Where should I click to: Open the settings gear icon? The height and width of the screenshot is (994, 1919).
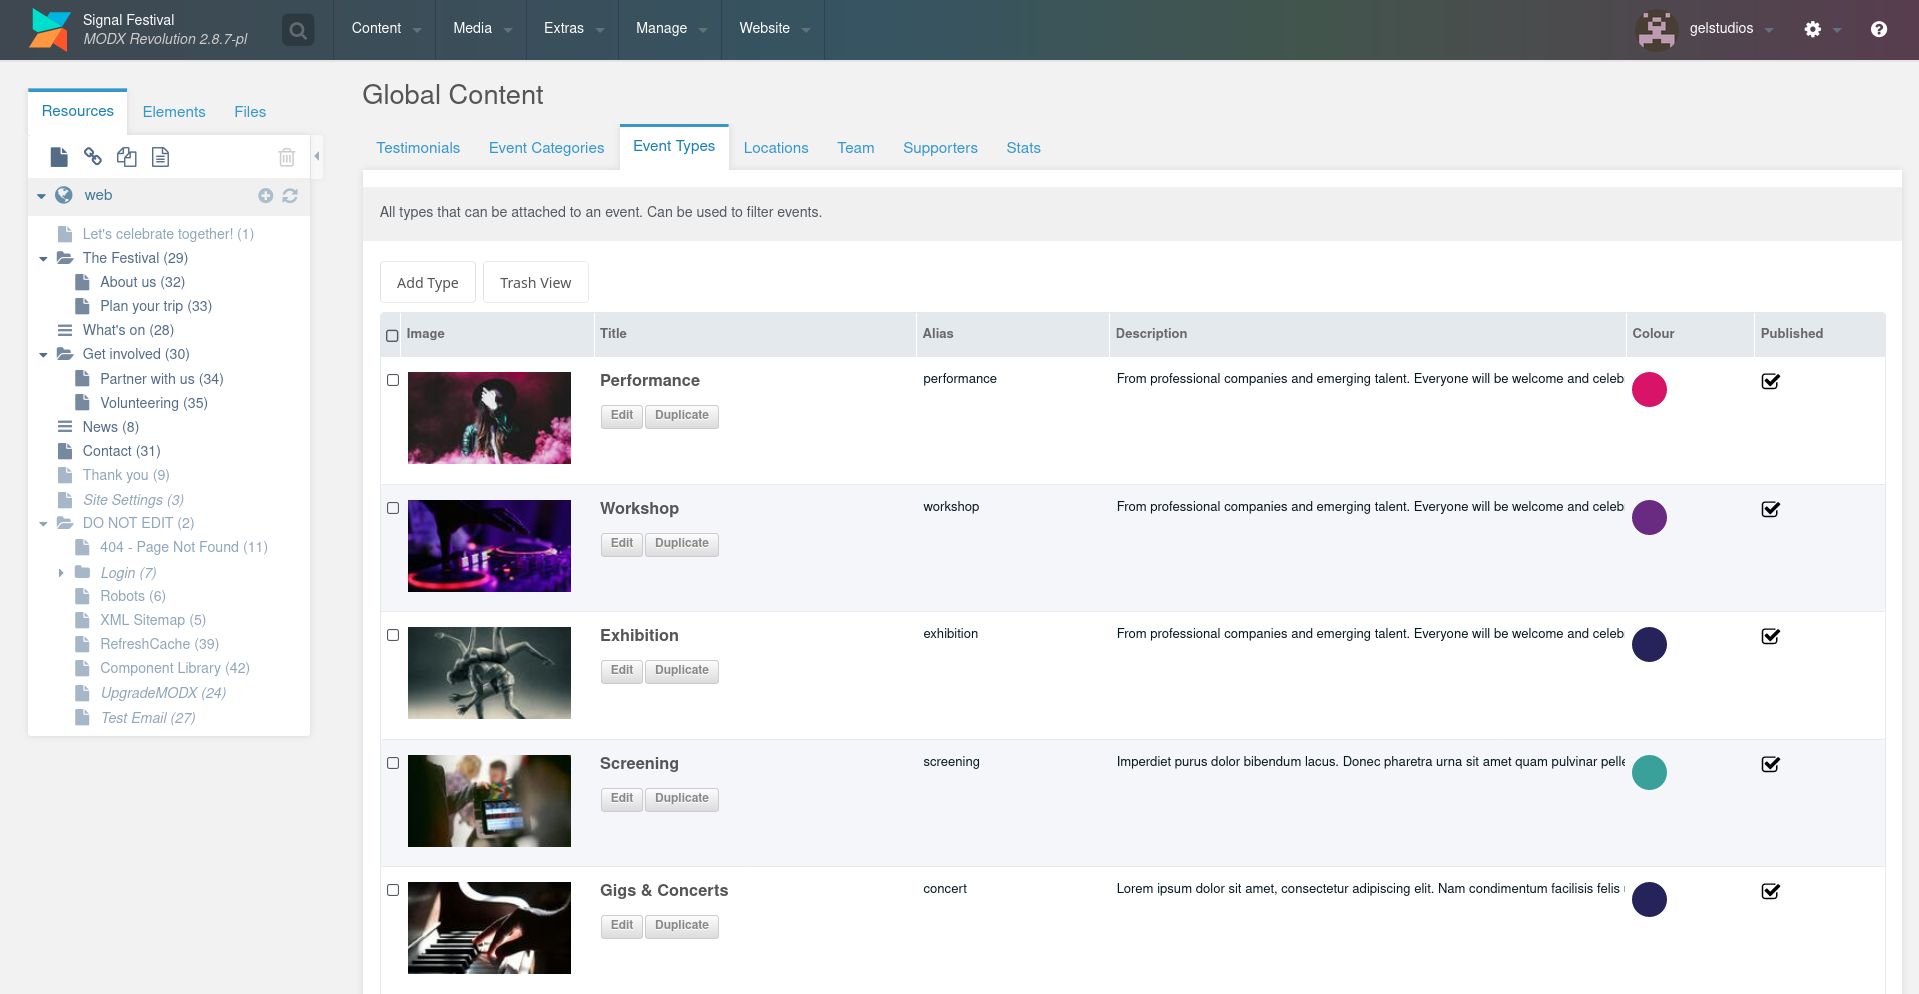point(1812,29)
